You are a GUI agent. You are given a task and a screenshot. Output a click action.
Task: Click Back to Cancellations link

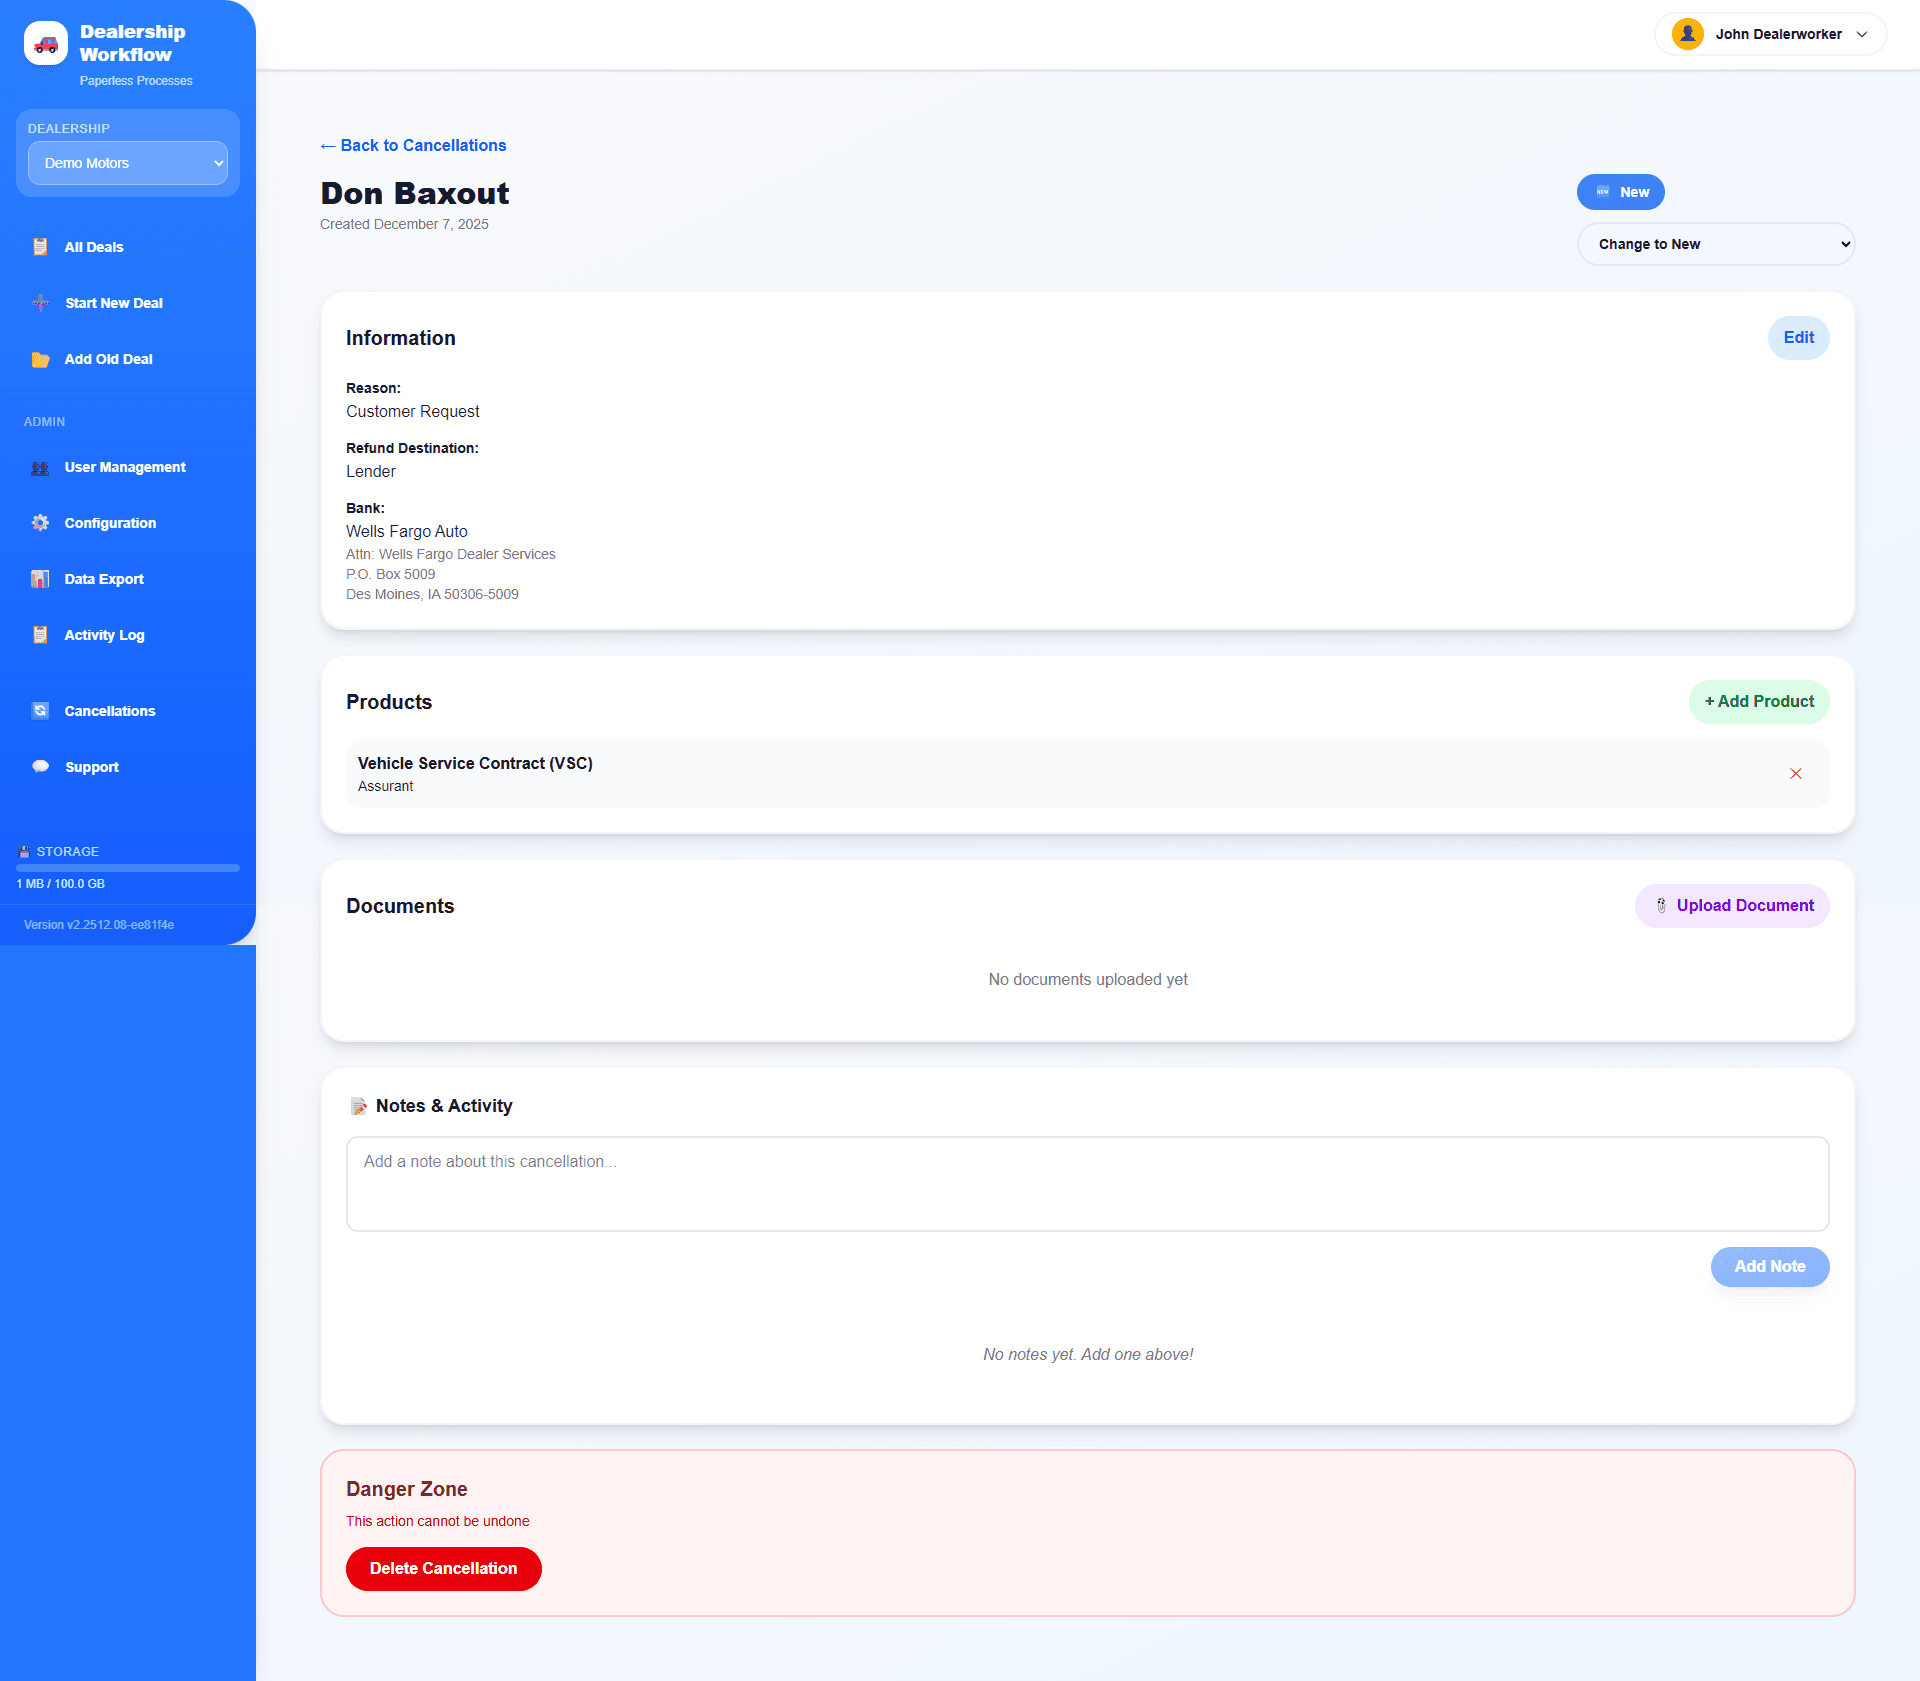click(x=414, y=145)
